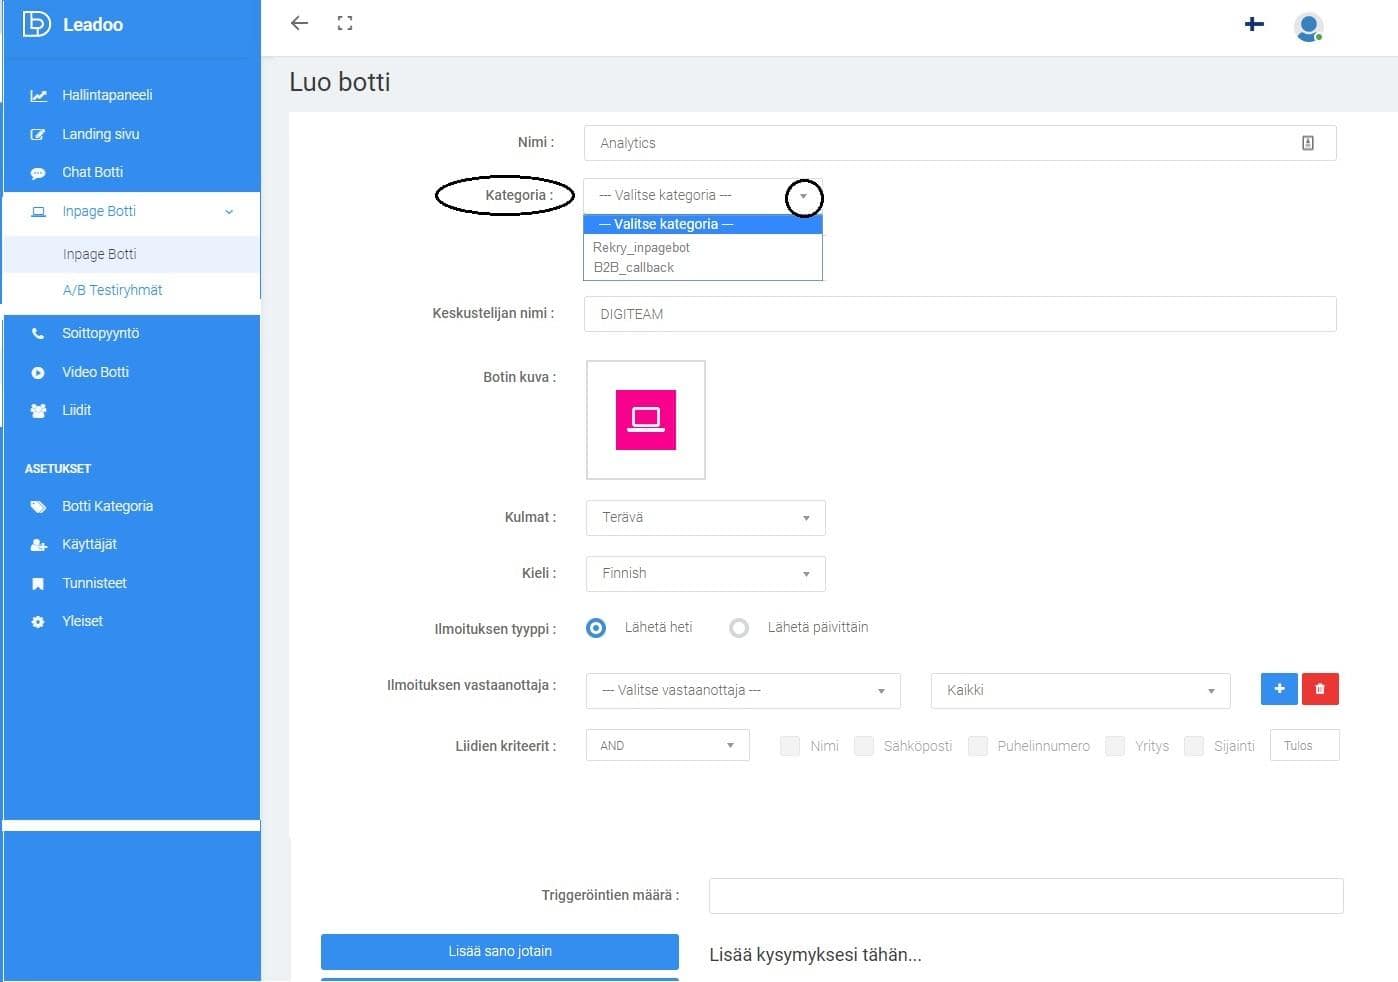Click the blue add recipient plus button
Screen dimensions: 1398x982
(1279, 689)
